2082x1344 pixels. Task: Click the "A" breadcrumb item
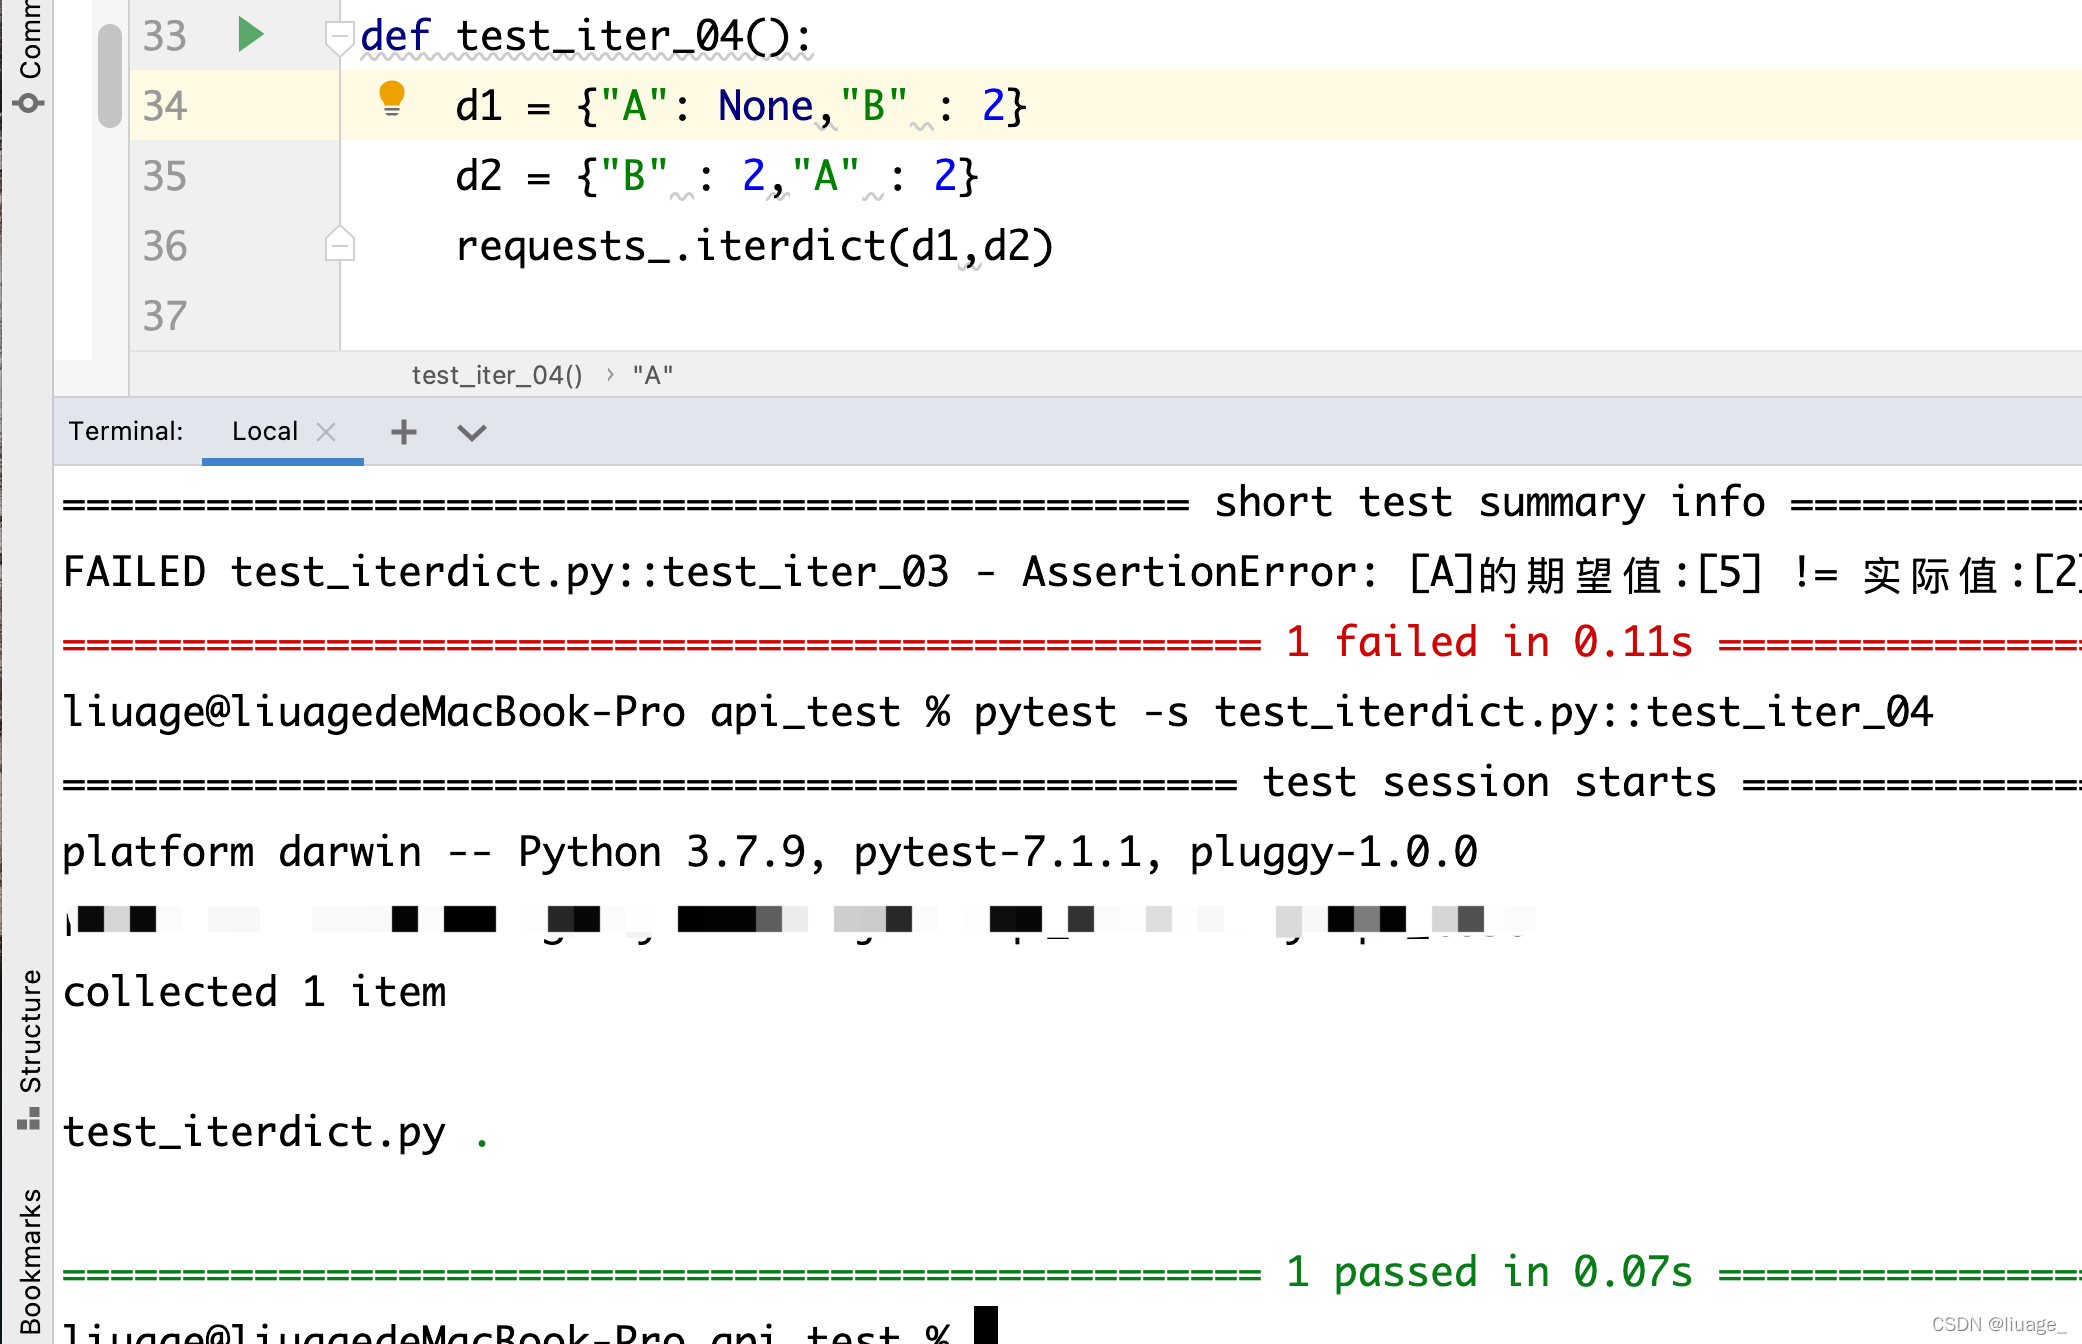[x=652, y=375]
